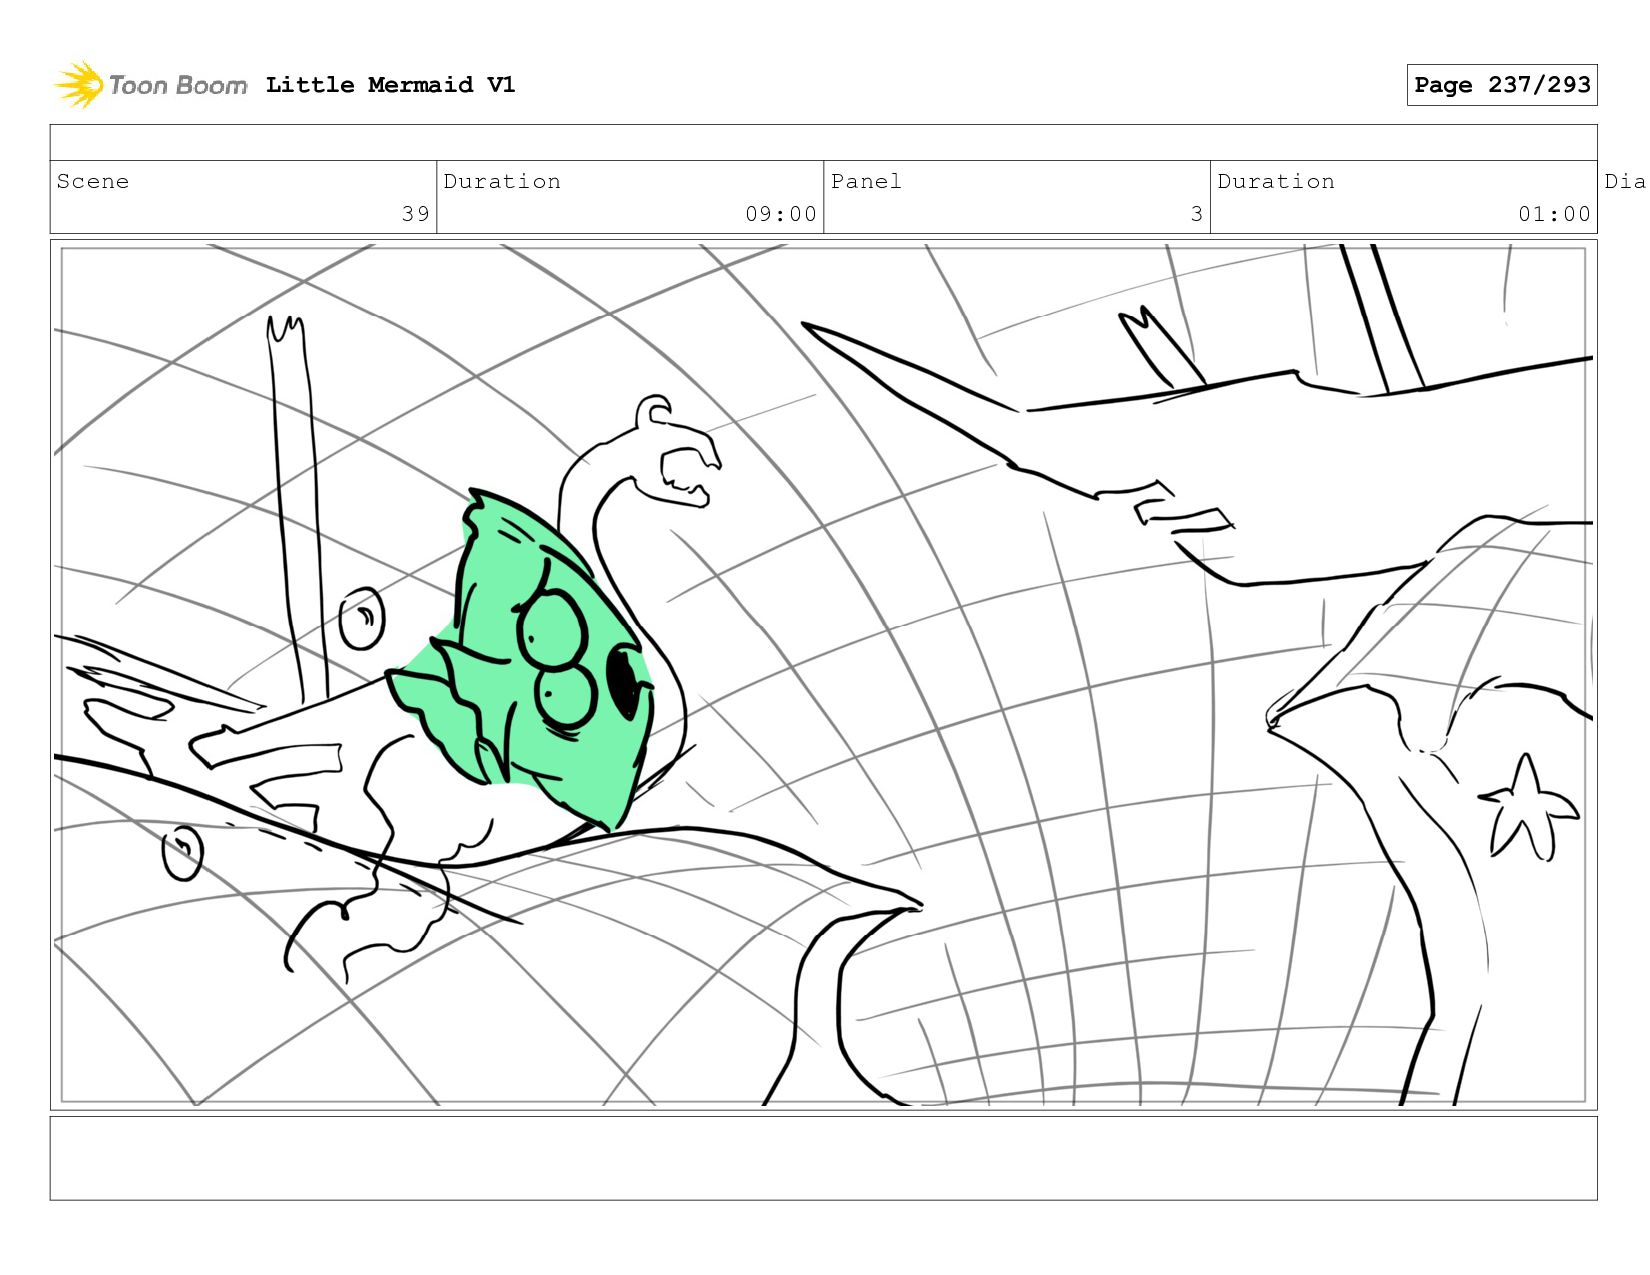Click the Toon Boom logo
Viewport: 1650px width, 1275px height.
point(150,85)
